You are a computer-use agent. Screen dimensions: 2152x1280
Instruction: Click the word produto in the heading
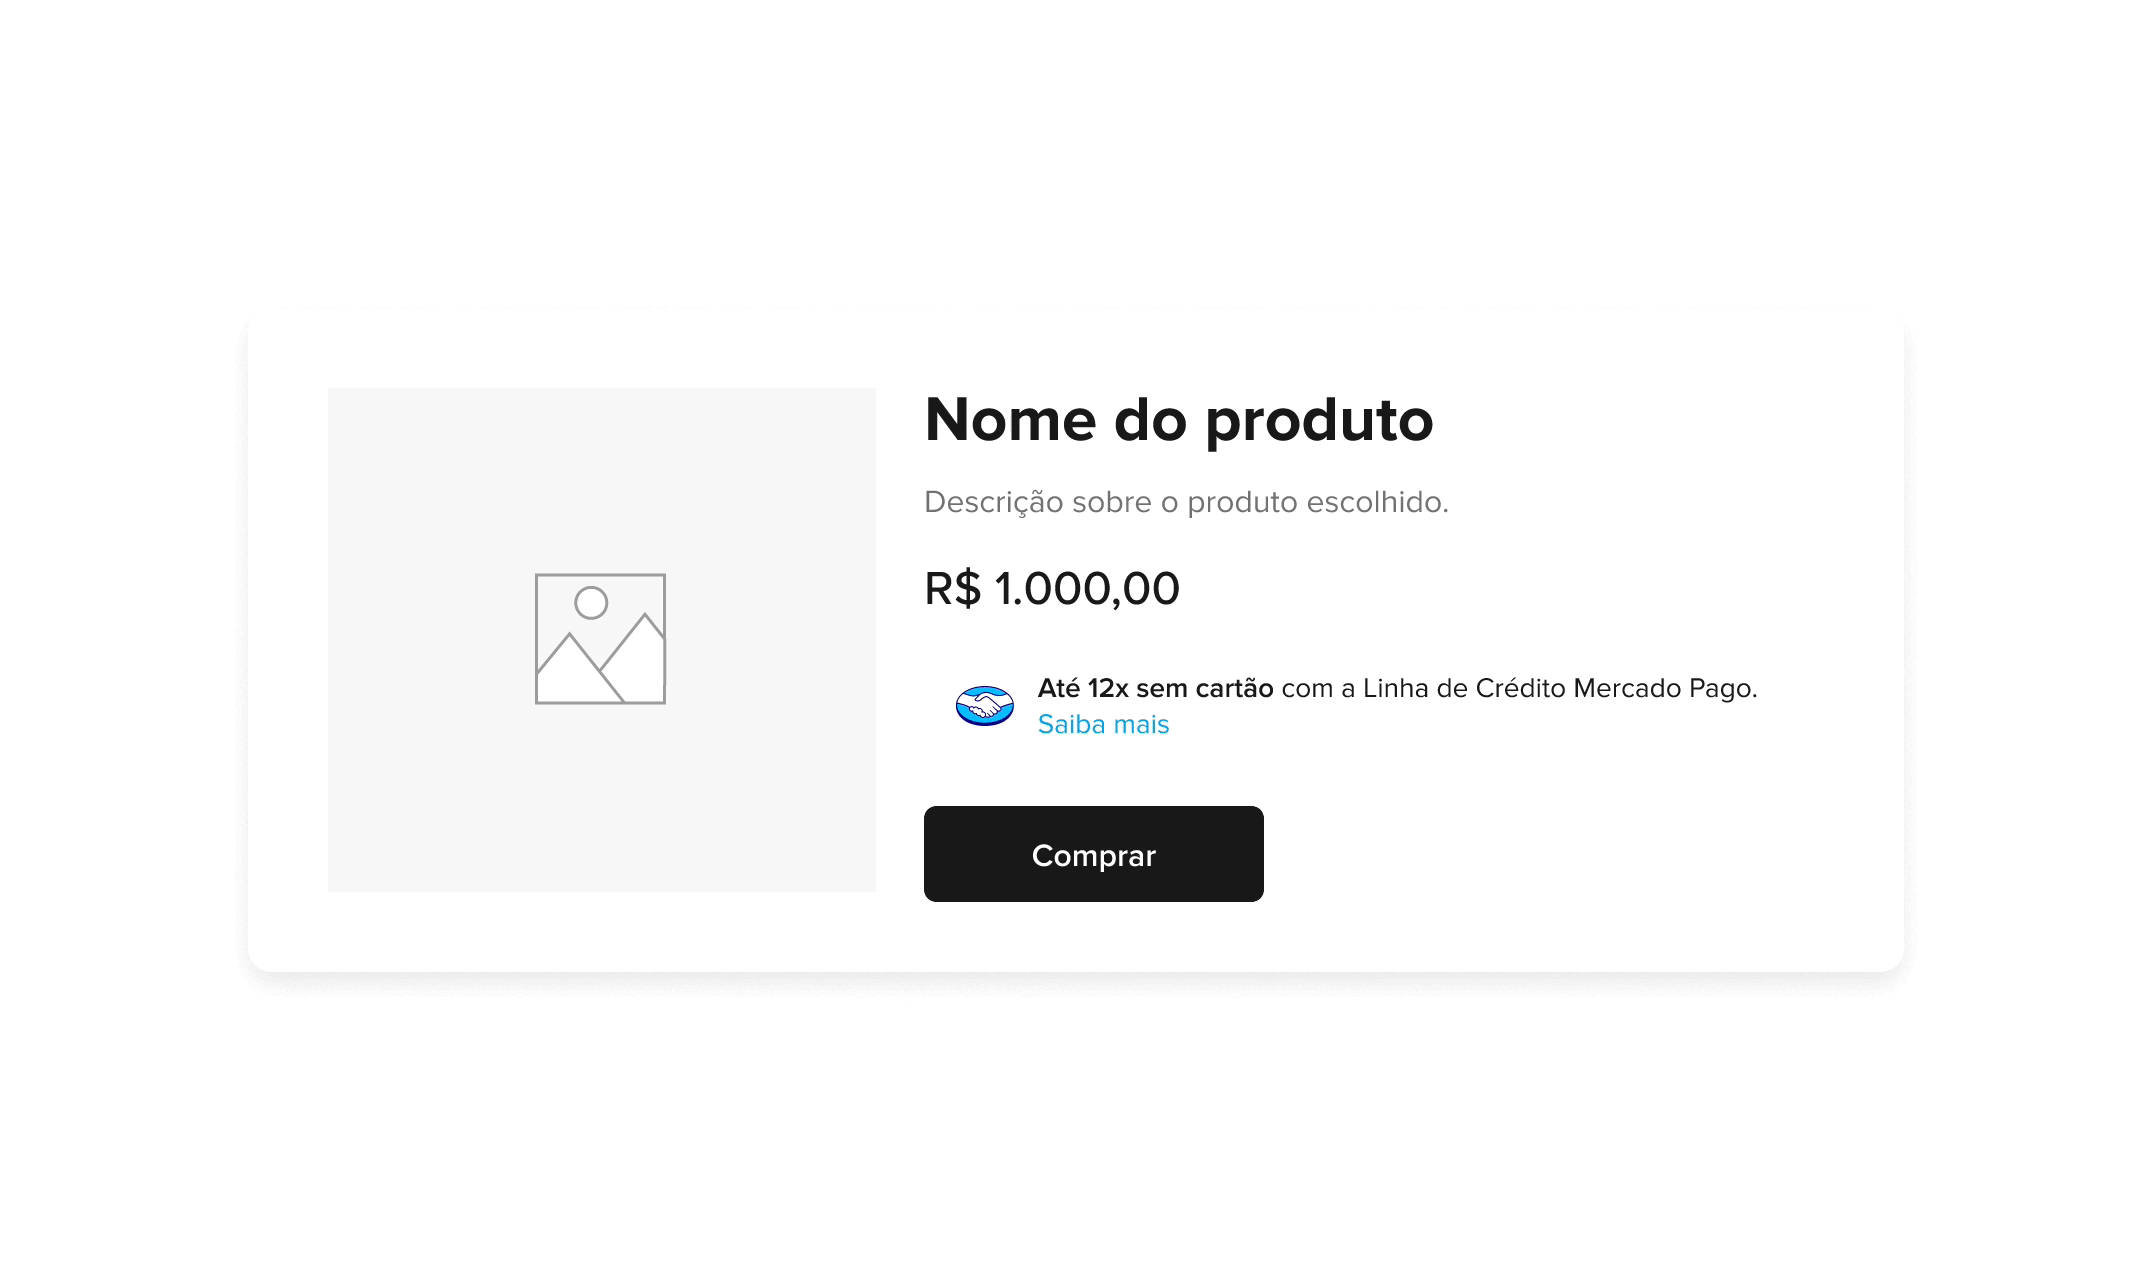coord(1320,421)
